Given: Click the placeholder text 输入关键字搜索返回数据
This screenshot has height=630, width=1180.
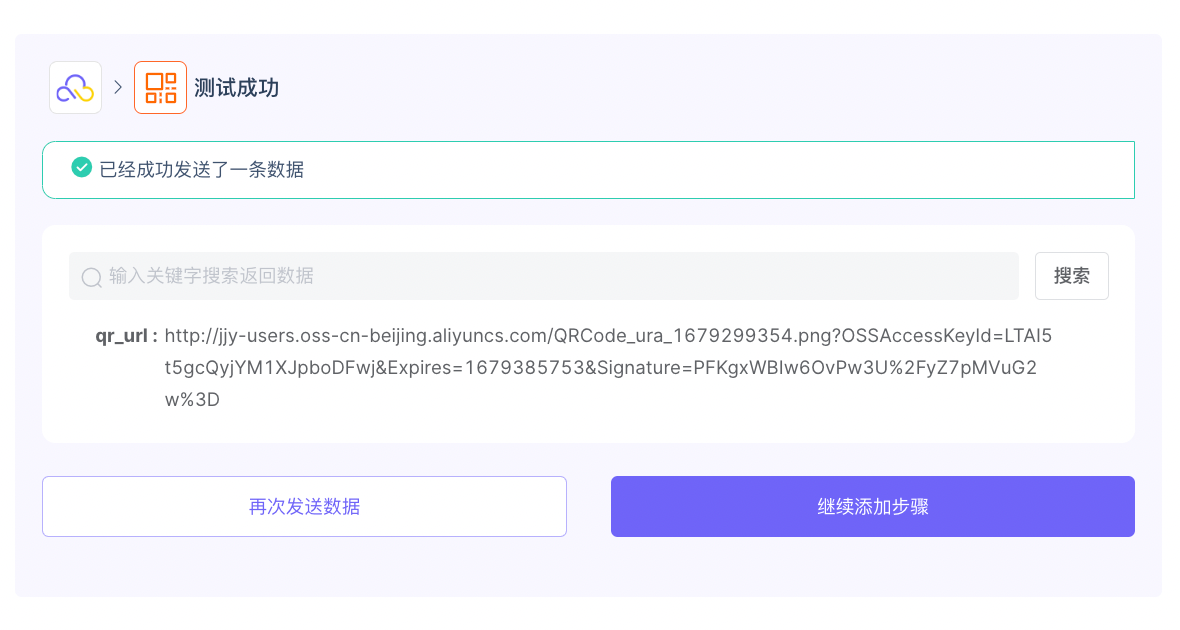Looking at the screenshot, I should point(211,276).
